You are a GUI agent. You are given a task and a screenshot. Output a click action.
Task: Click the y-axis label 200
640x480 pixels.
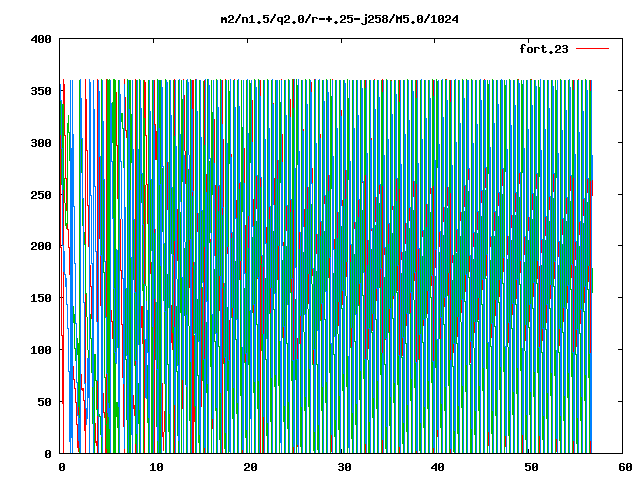(x=41, y=246)
